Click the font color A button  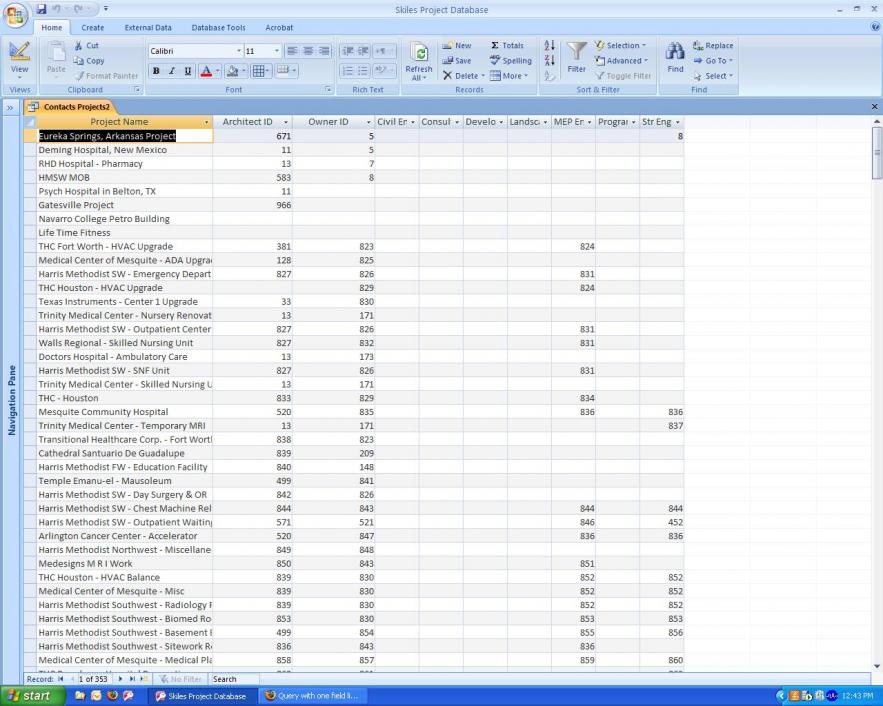pos(207,71)
